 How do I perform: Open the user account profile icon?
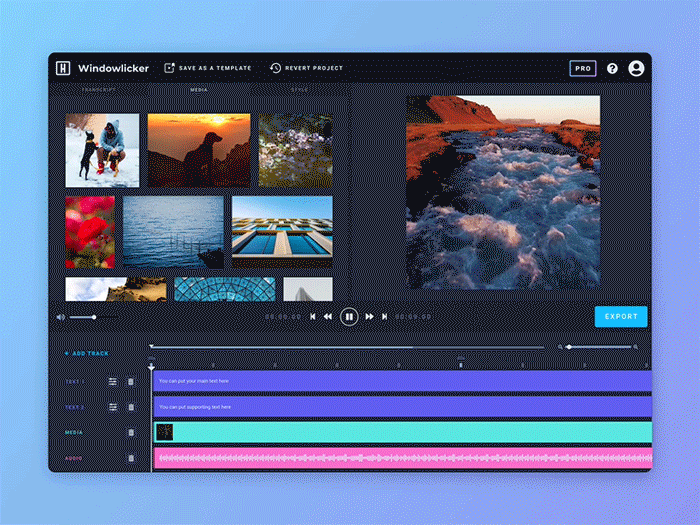[x=636, y=69]
